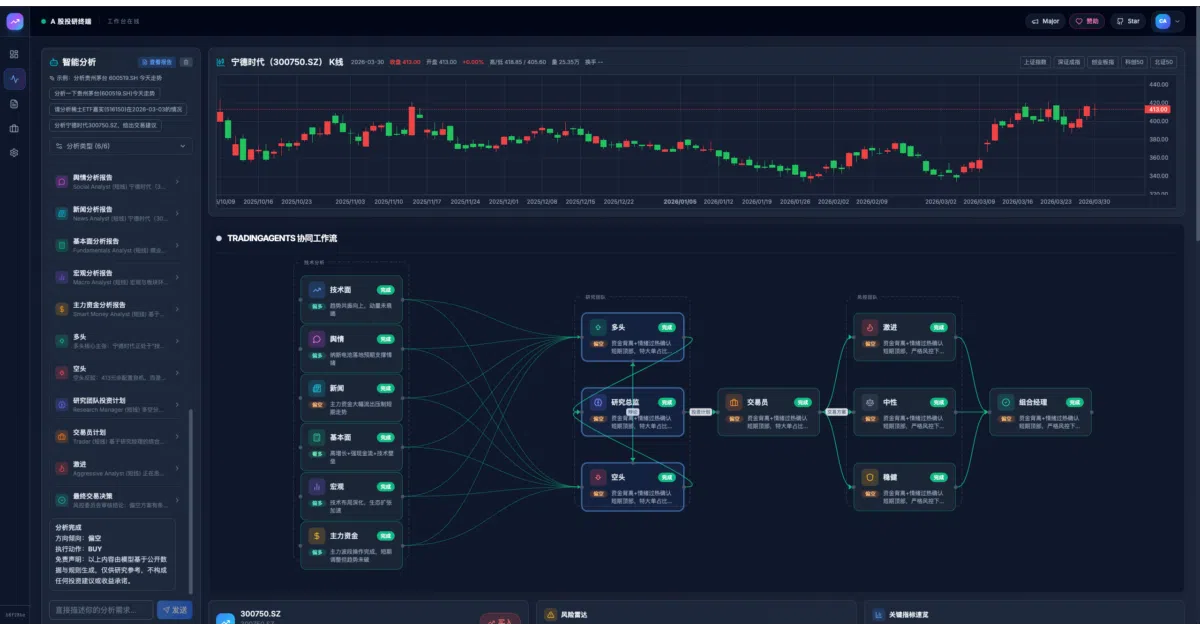This screenshot has height=630, width=1200.
Task: Click the 组合经理 check-circle icon
Action: click(1006, 402)
